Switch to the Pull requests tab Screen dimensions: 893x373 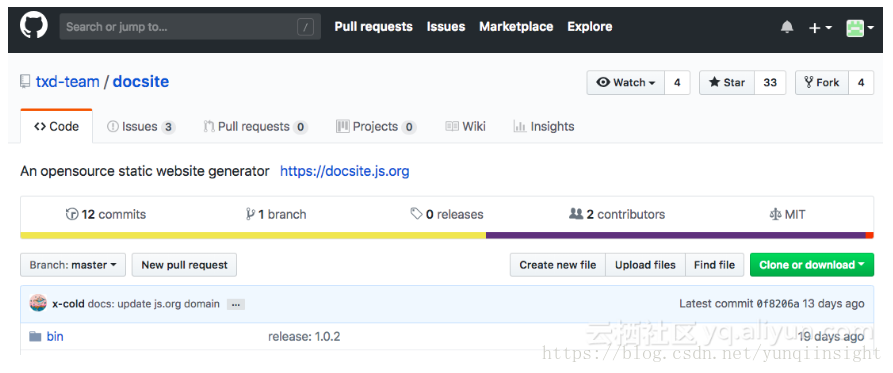[x=256, y=126]
